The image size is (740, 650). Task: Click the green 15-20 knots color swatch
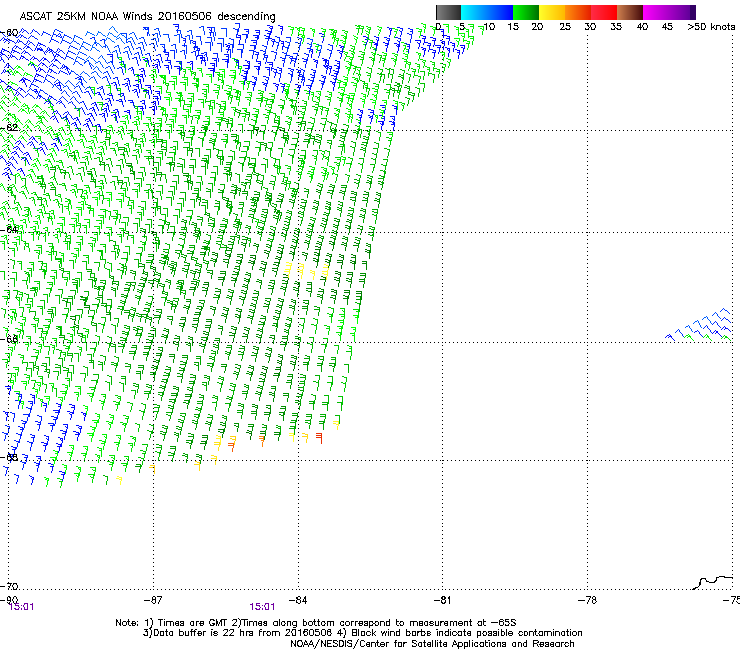pyautogui.click(x=526, y=12)
